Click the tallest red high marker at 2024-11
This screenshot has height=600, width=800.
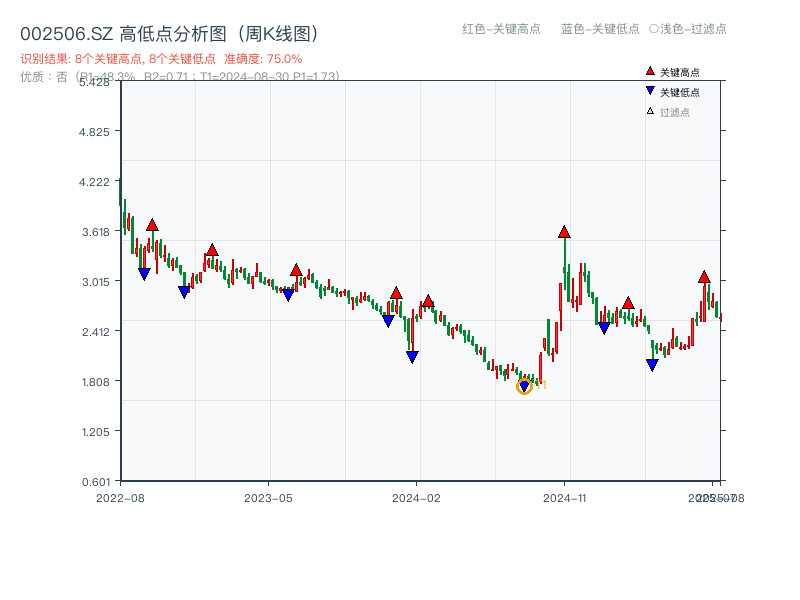pos(564,232)
